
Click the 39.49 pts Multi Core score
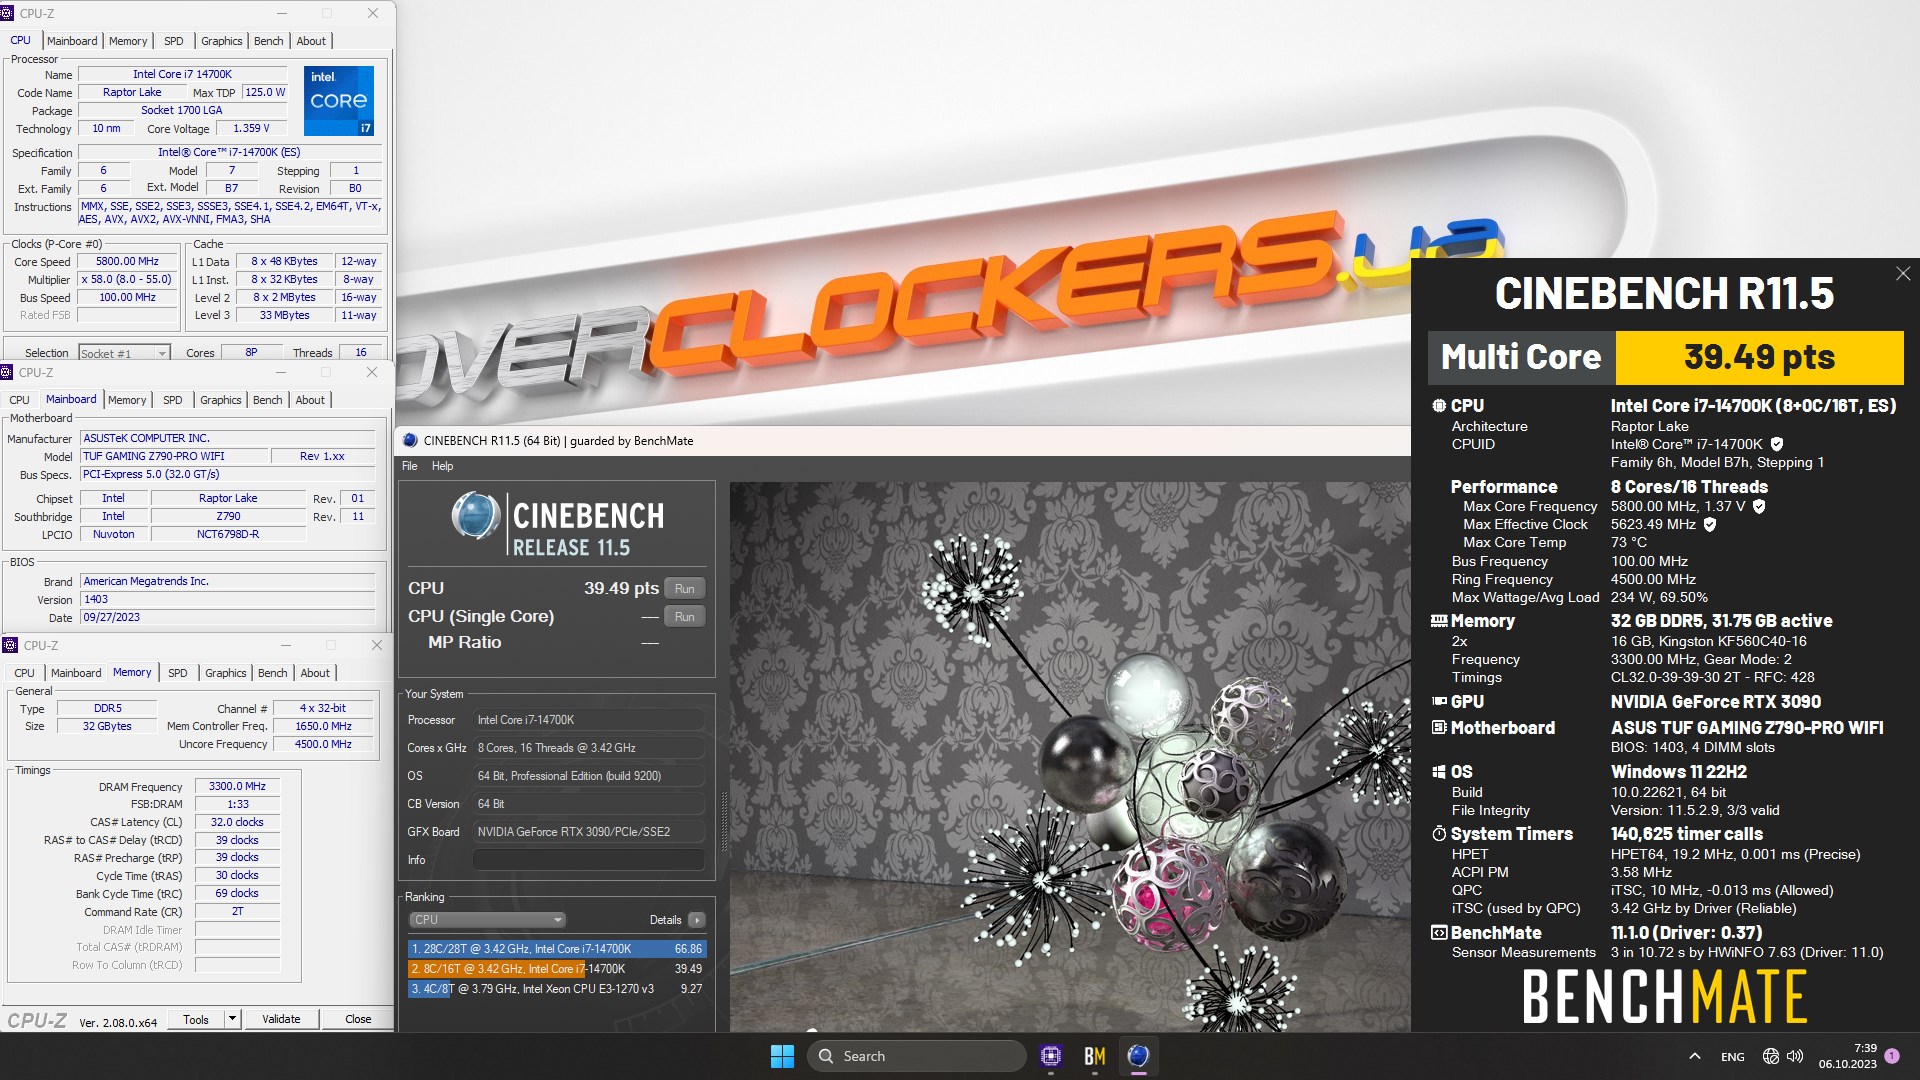click(1759, 357)
